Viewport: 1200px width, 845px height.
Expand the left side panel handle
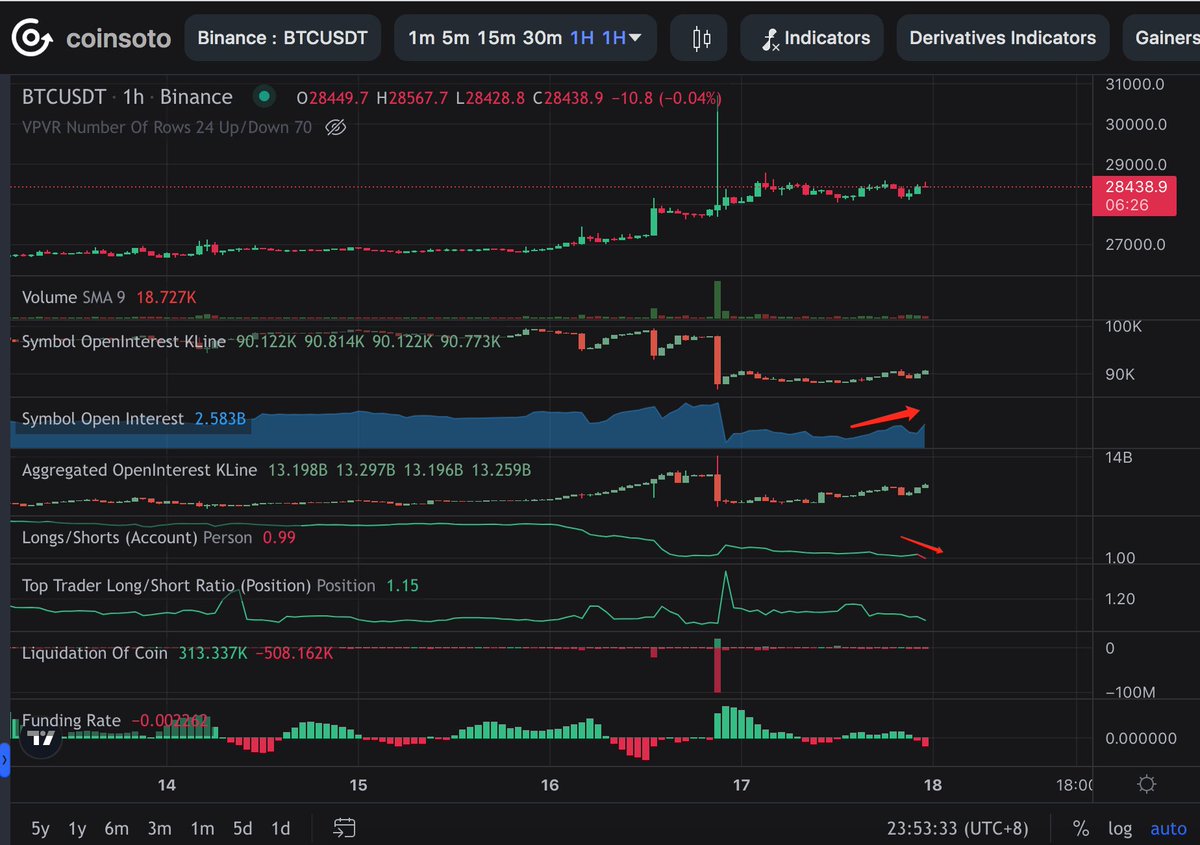(4, 760)
